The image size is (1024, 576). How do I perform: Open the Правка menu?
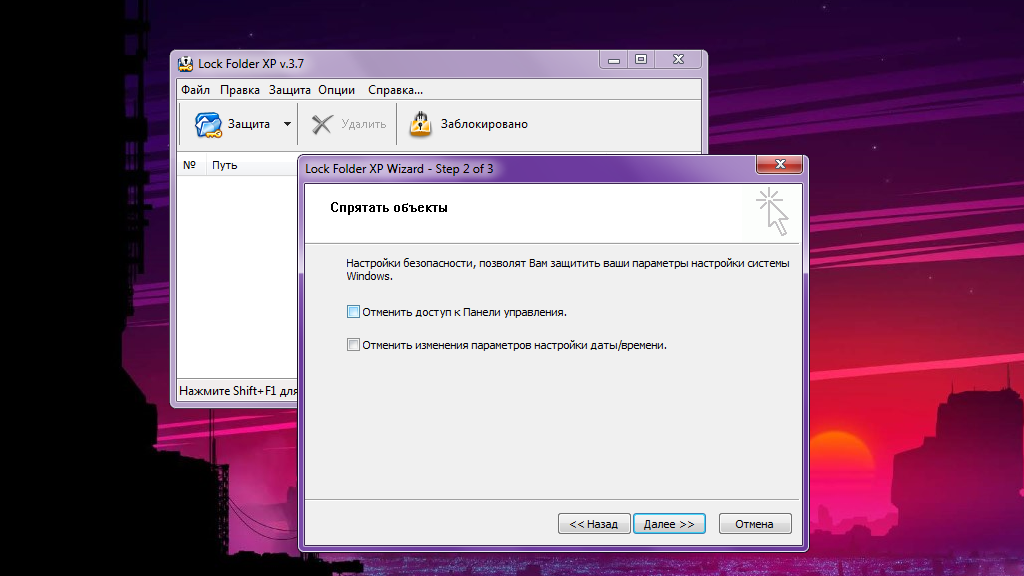point(240,90)
